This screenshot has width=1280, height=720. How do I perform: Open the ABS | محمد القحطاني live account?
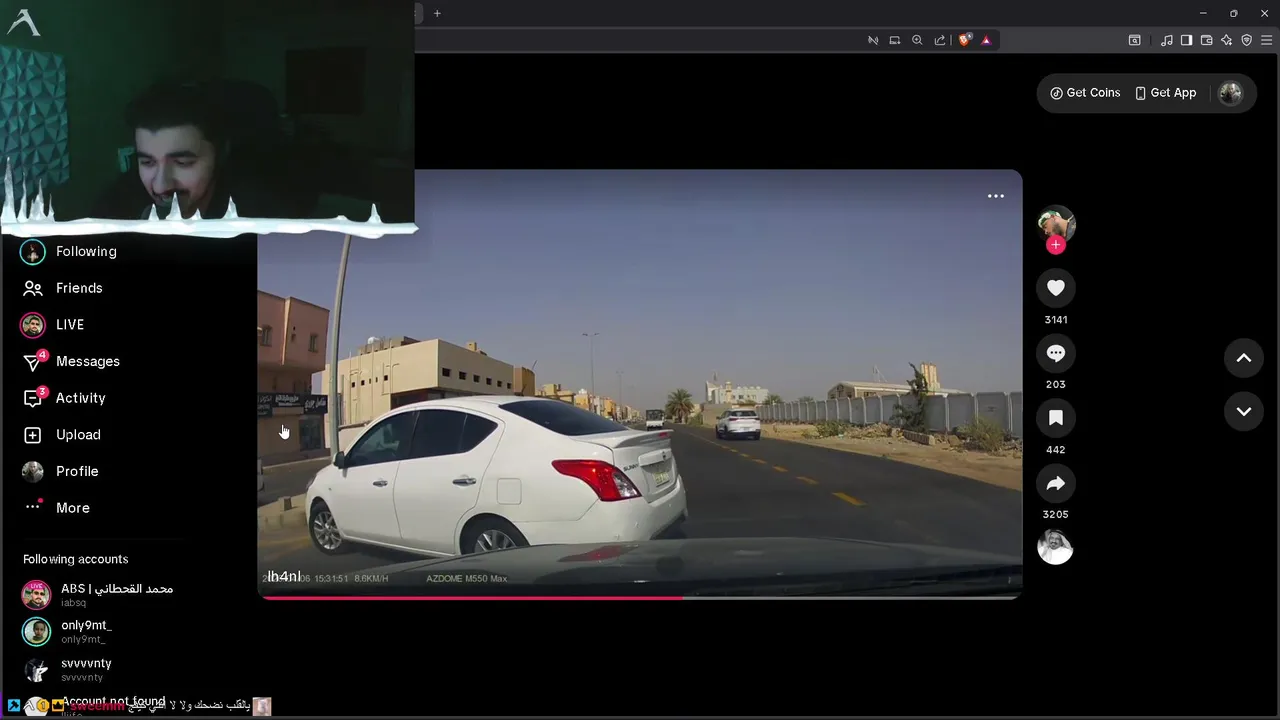[100, 595]
